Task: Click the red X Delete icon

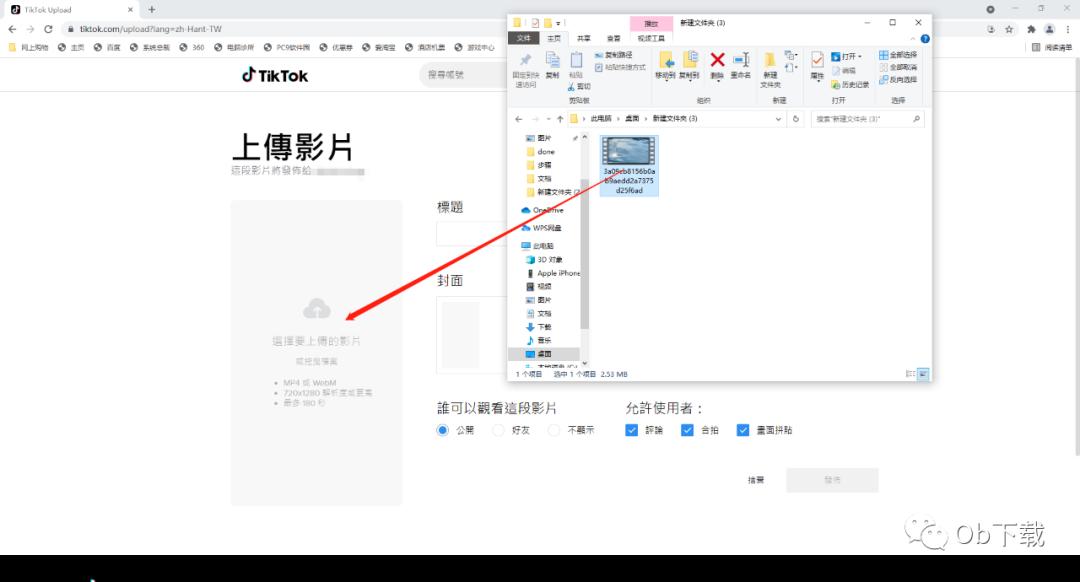Action: click(x=716, y=60)
